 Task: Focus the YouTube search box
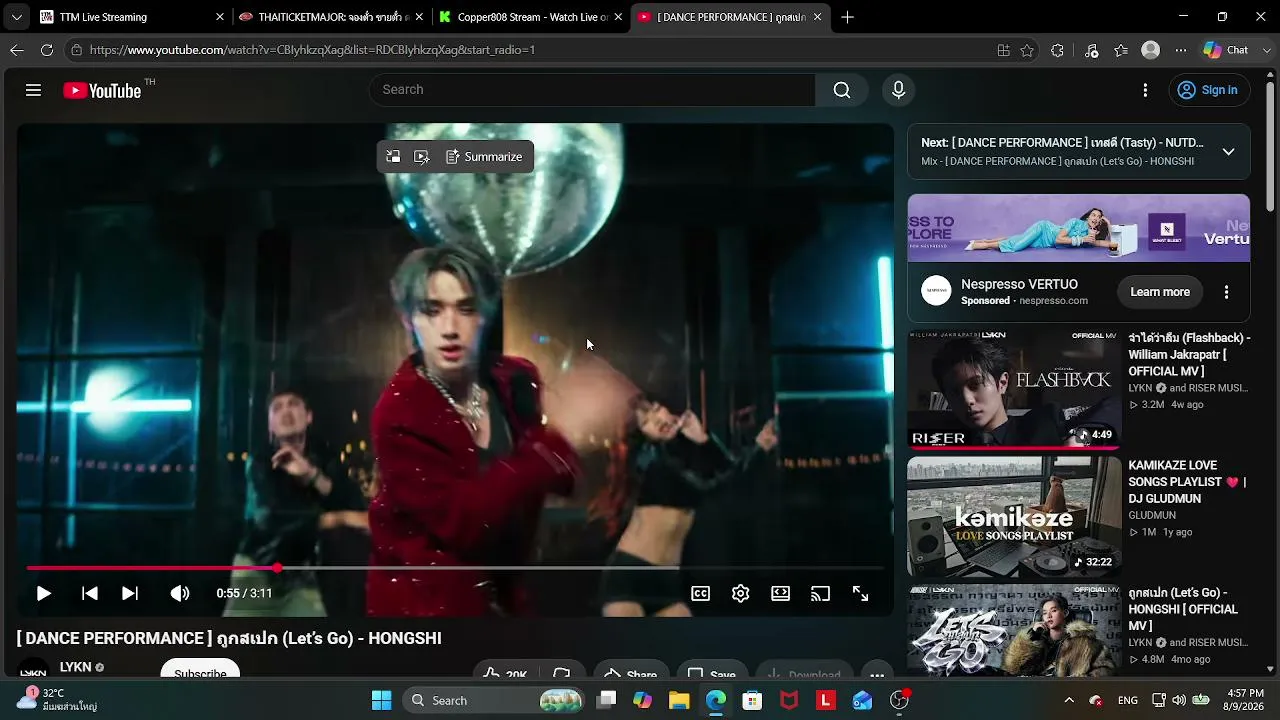point(592,90)
